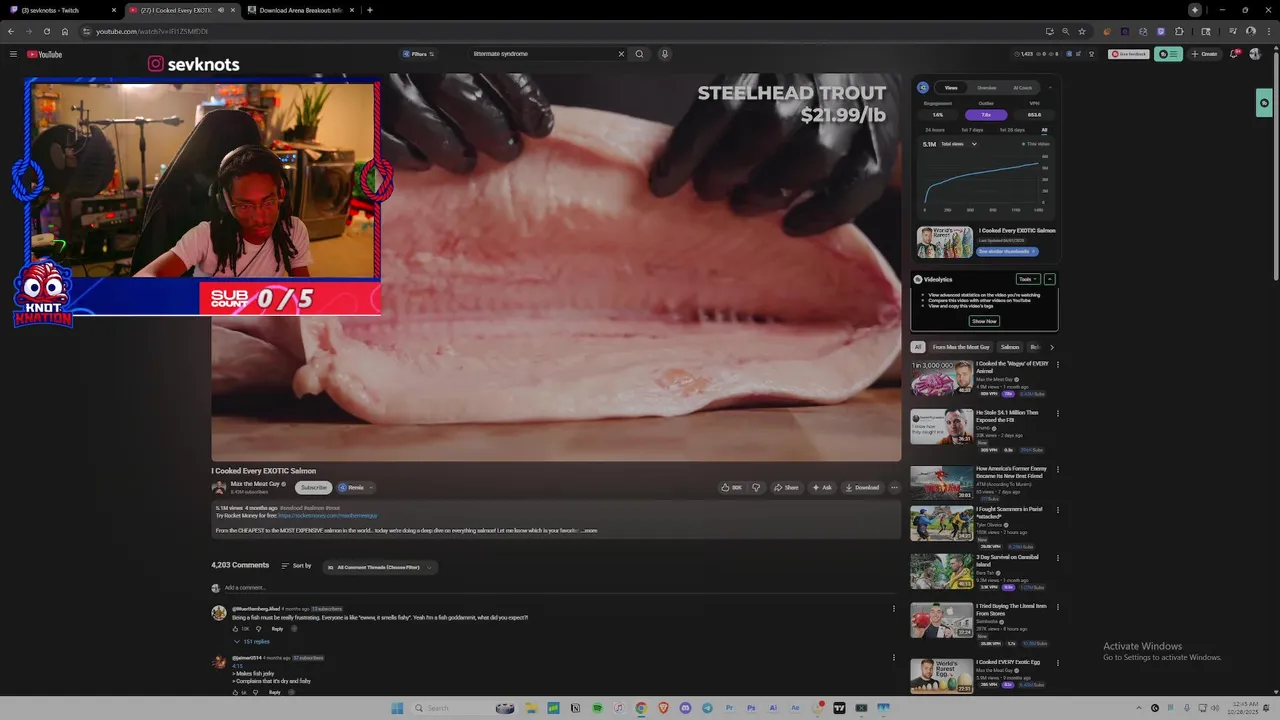Click the page vertical scrollbar
This screenshot has height=720, width=1280.
[x=1274, y=165]
